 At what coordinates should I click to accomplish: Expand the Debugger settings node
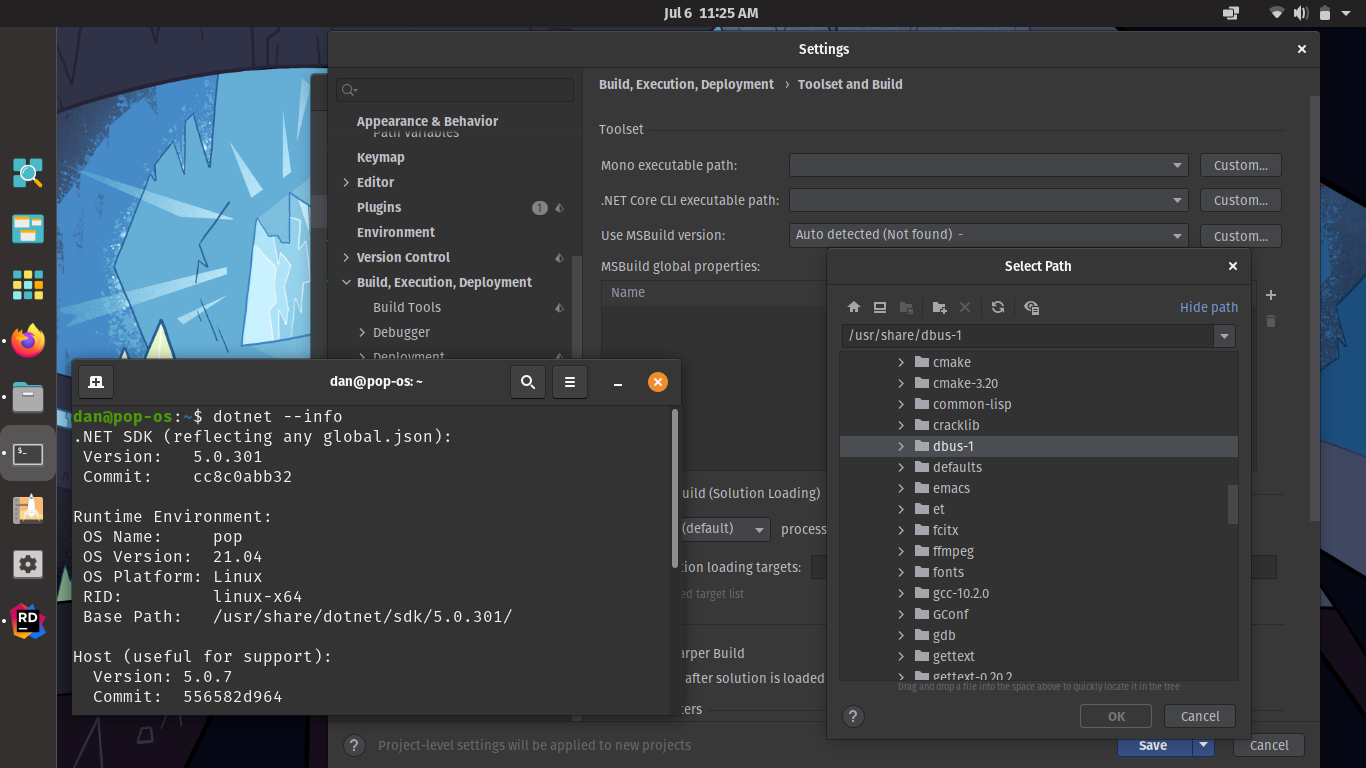tap(362, 332)
